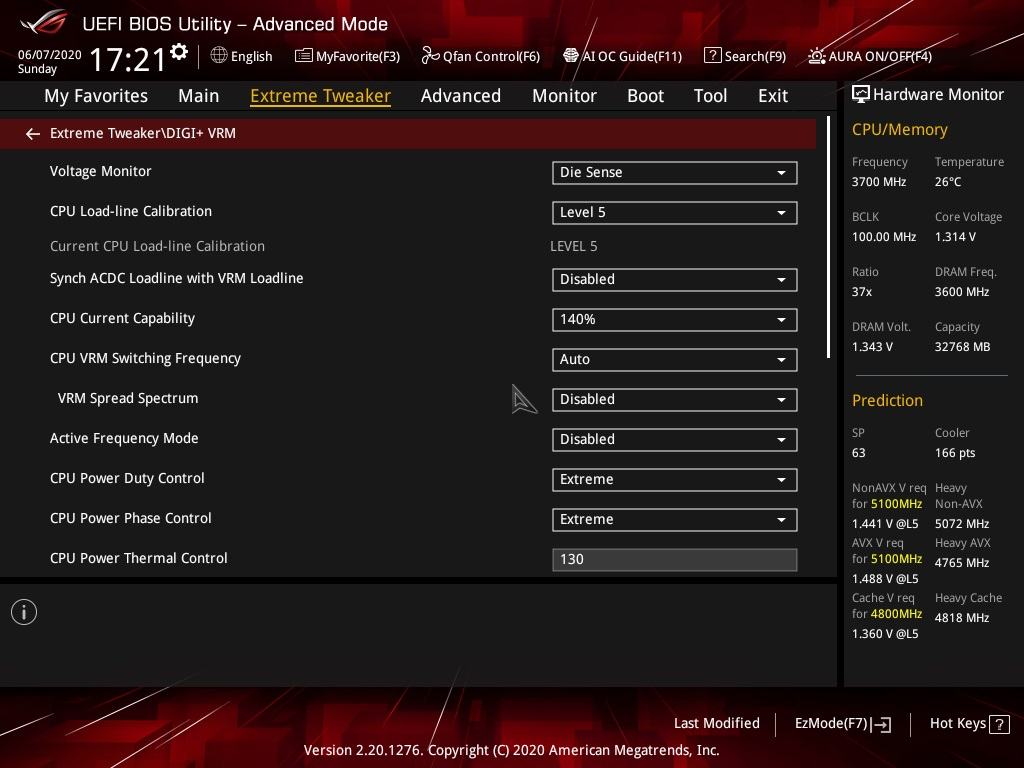Click the Cooler 166 pts value
This screenshot has height=768, width=1024.
click(955, 453)
